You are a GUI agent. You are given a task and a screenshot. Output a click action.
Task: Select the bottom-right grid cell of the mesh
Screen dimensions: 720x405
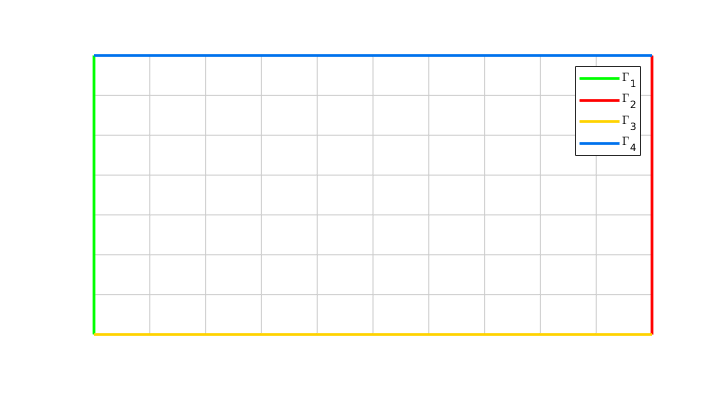pyautogui.click(x=624, y=315)
